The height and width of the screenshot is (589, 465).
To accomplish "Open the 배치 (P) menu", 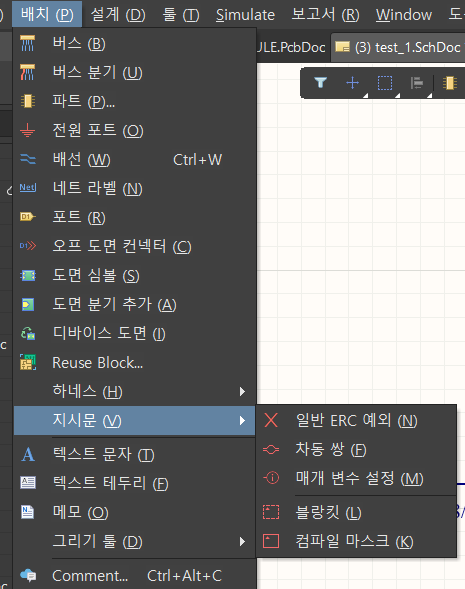I will coord(47,14).
